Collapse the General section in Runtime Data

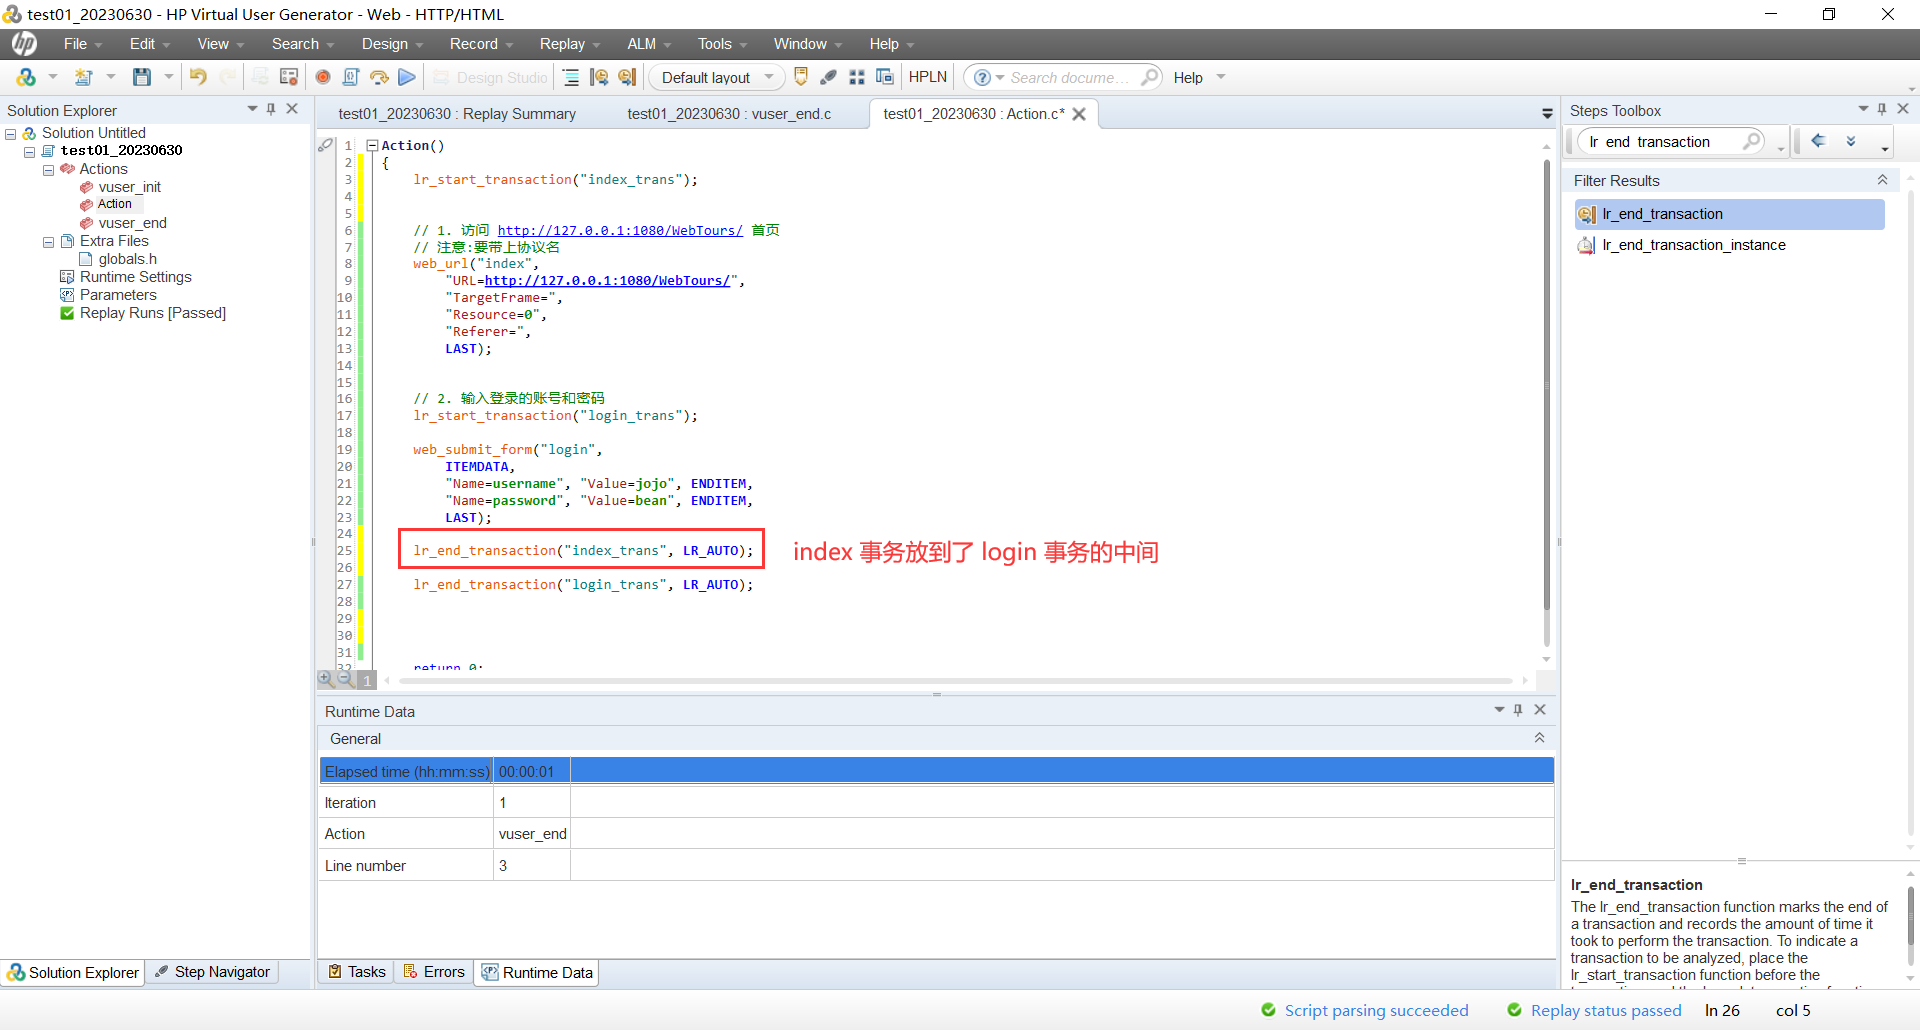coord(1539,738)
